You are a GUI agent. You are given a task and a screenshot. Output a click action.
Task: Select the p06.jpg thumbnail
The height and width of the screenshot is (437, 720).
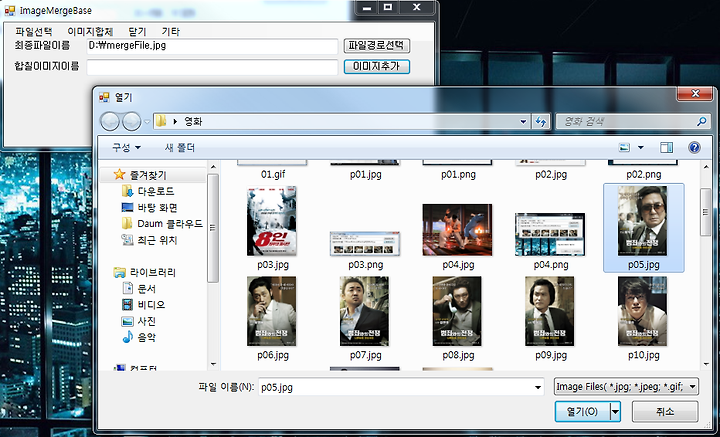[272, 311]
